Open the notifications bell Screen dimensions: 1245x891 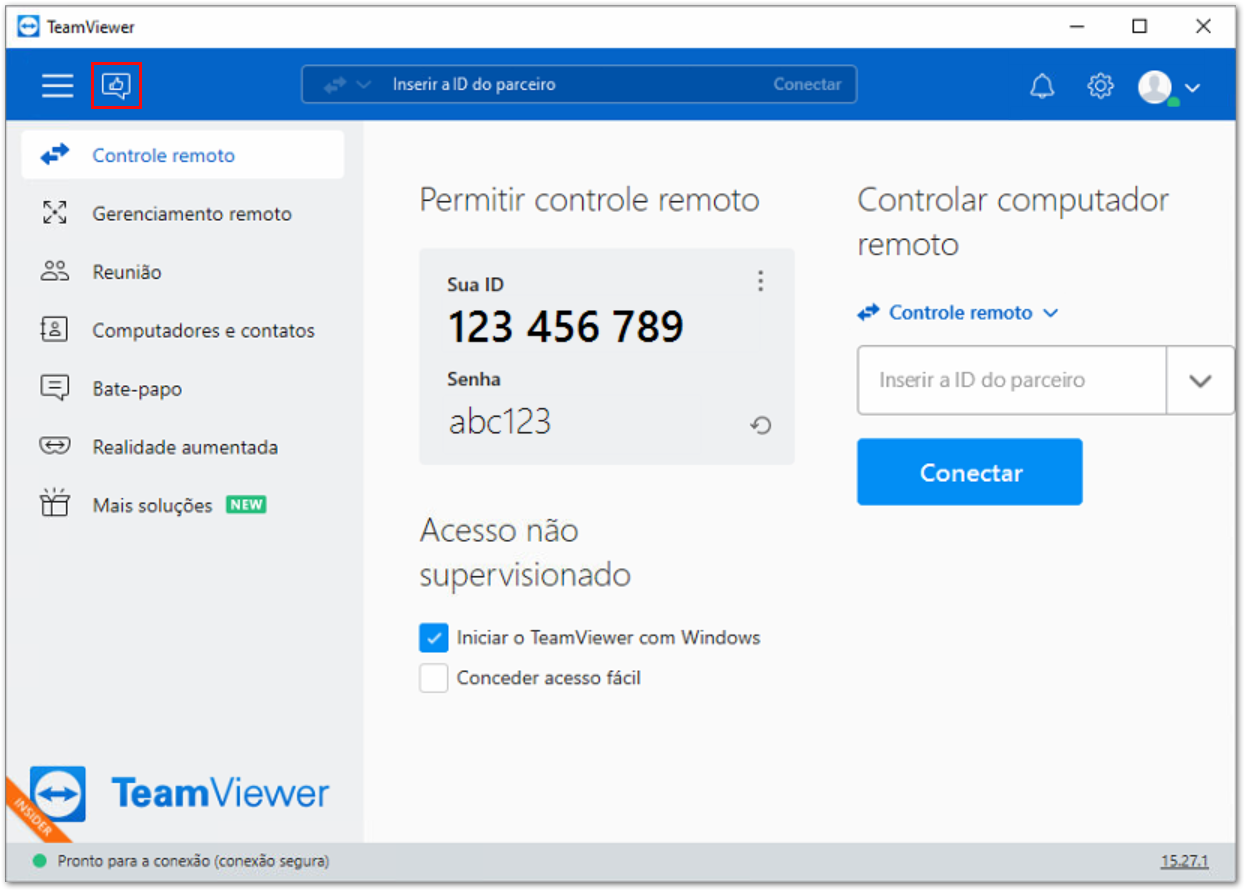pyautogui.click(x=1042, y=86)
